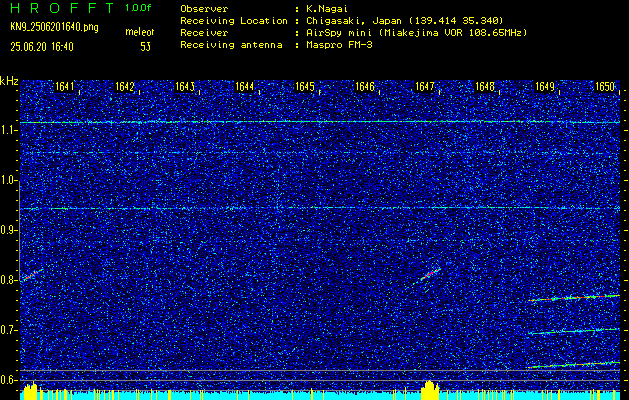Click the version label 1.00f
Screen dimensions: 629x400
[138, 8]
